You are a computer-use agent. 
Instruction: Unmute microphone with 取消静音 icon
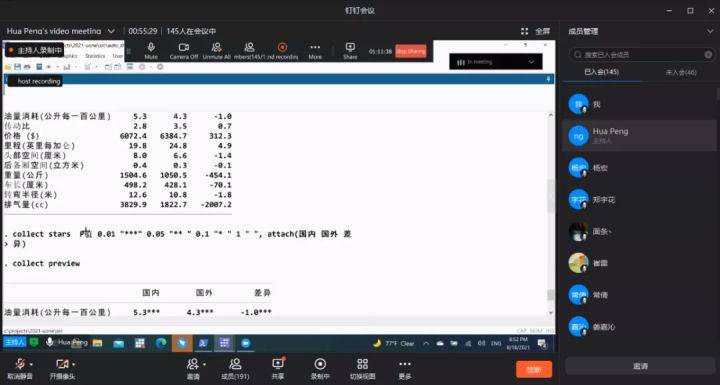coord(20,365)
